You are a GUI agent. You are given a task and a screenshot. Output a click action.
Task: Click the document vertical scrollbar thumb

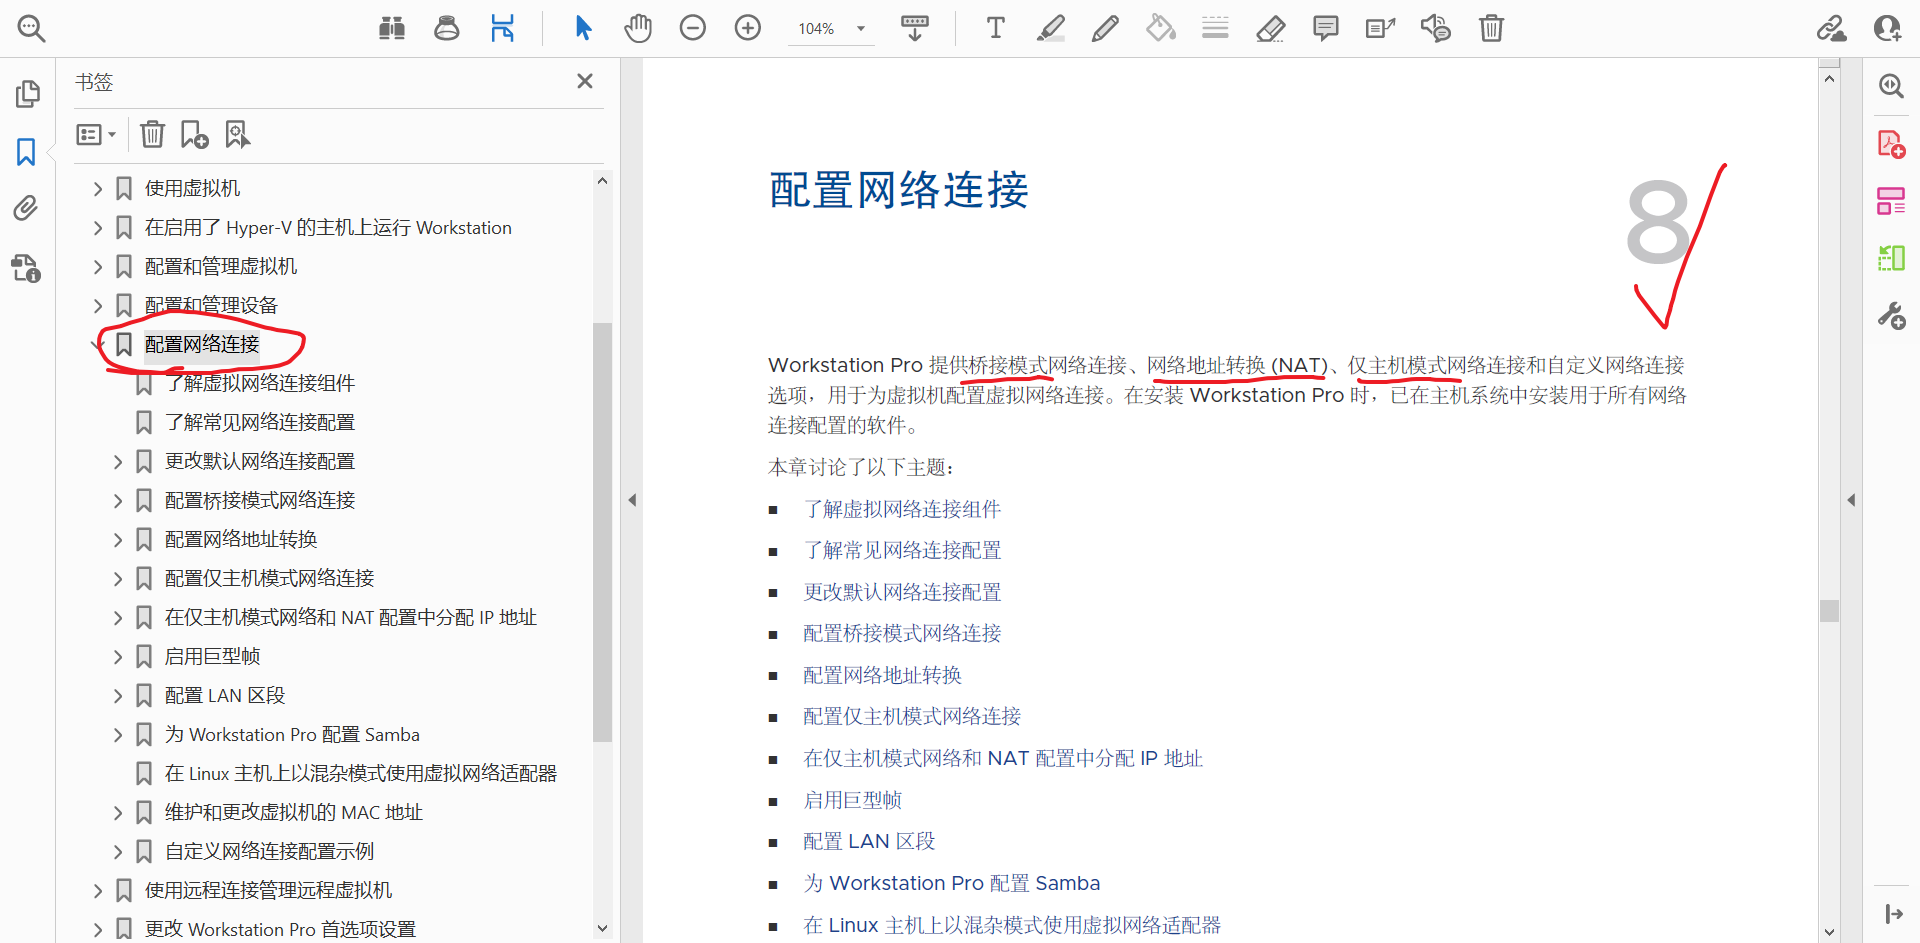(1829, 610)
